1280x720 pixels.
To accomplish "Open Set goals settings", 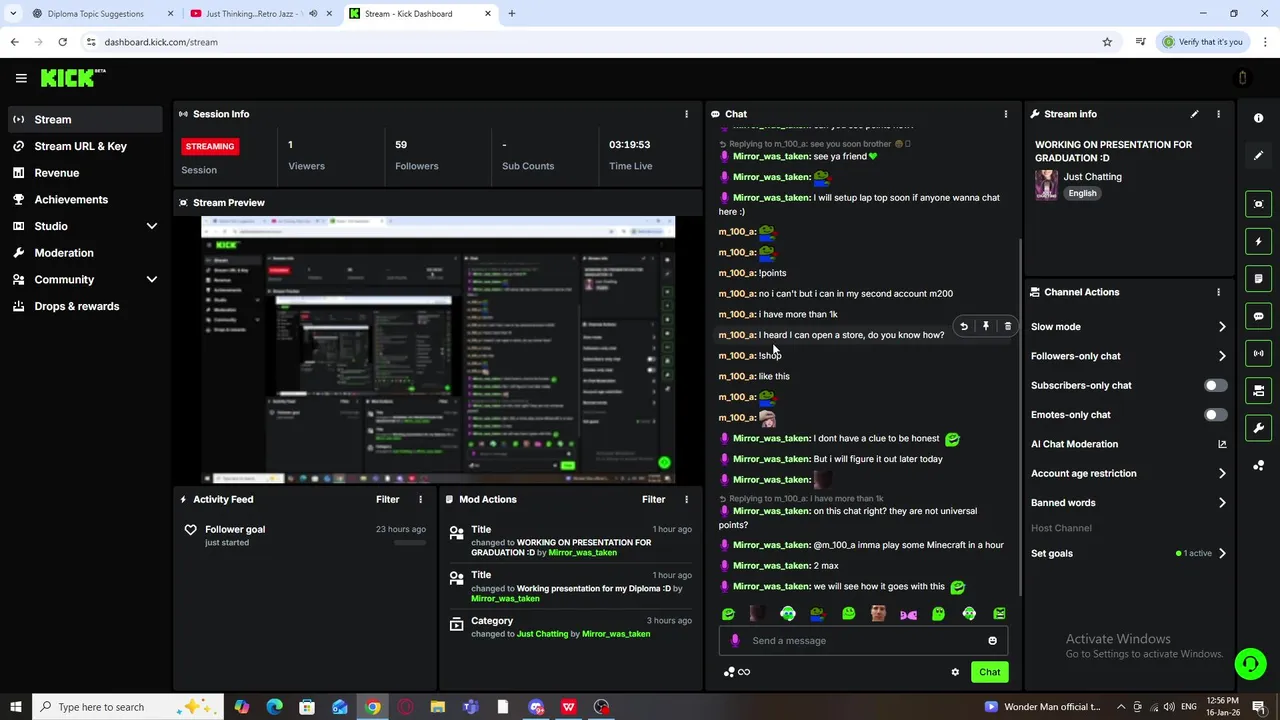I will point(1128,553).
